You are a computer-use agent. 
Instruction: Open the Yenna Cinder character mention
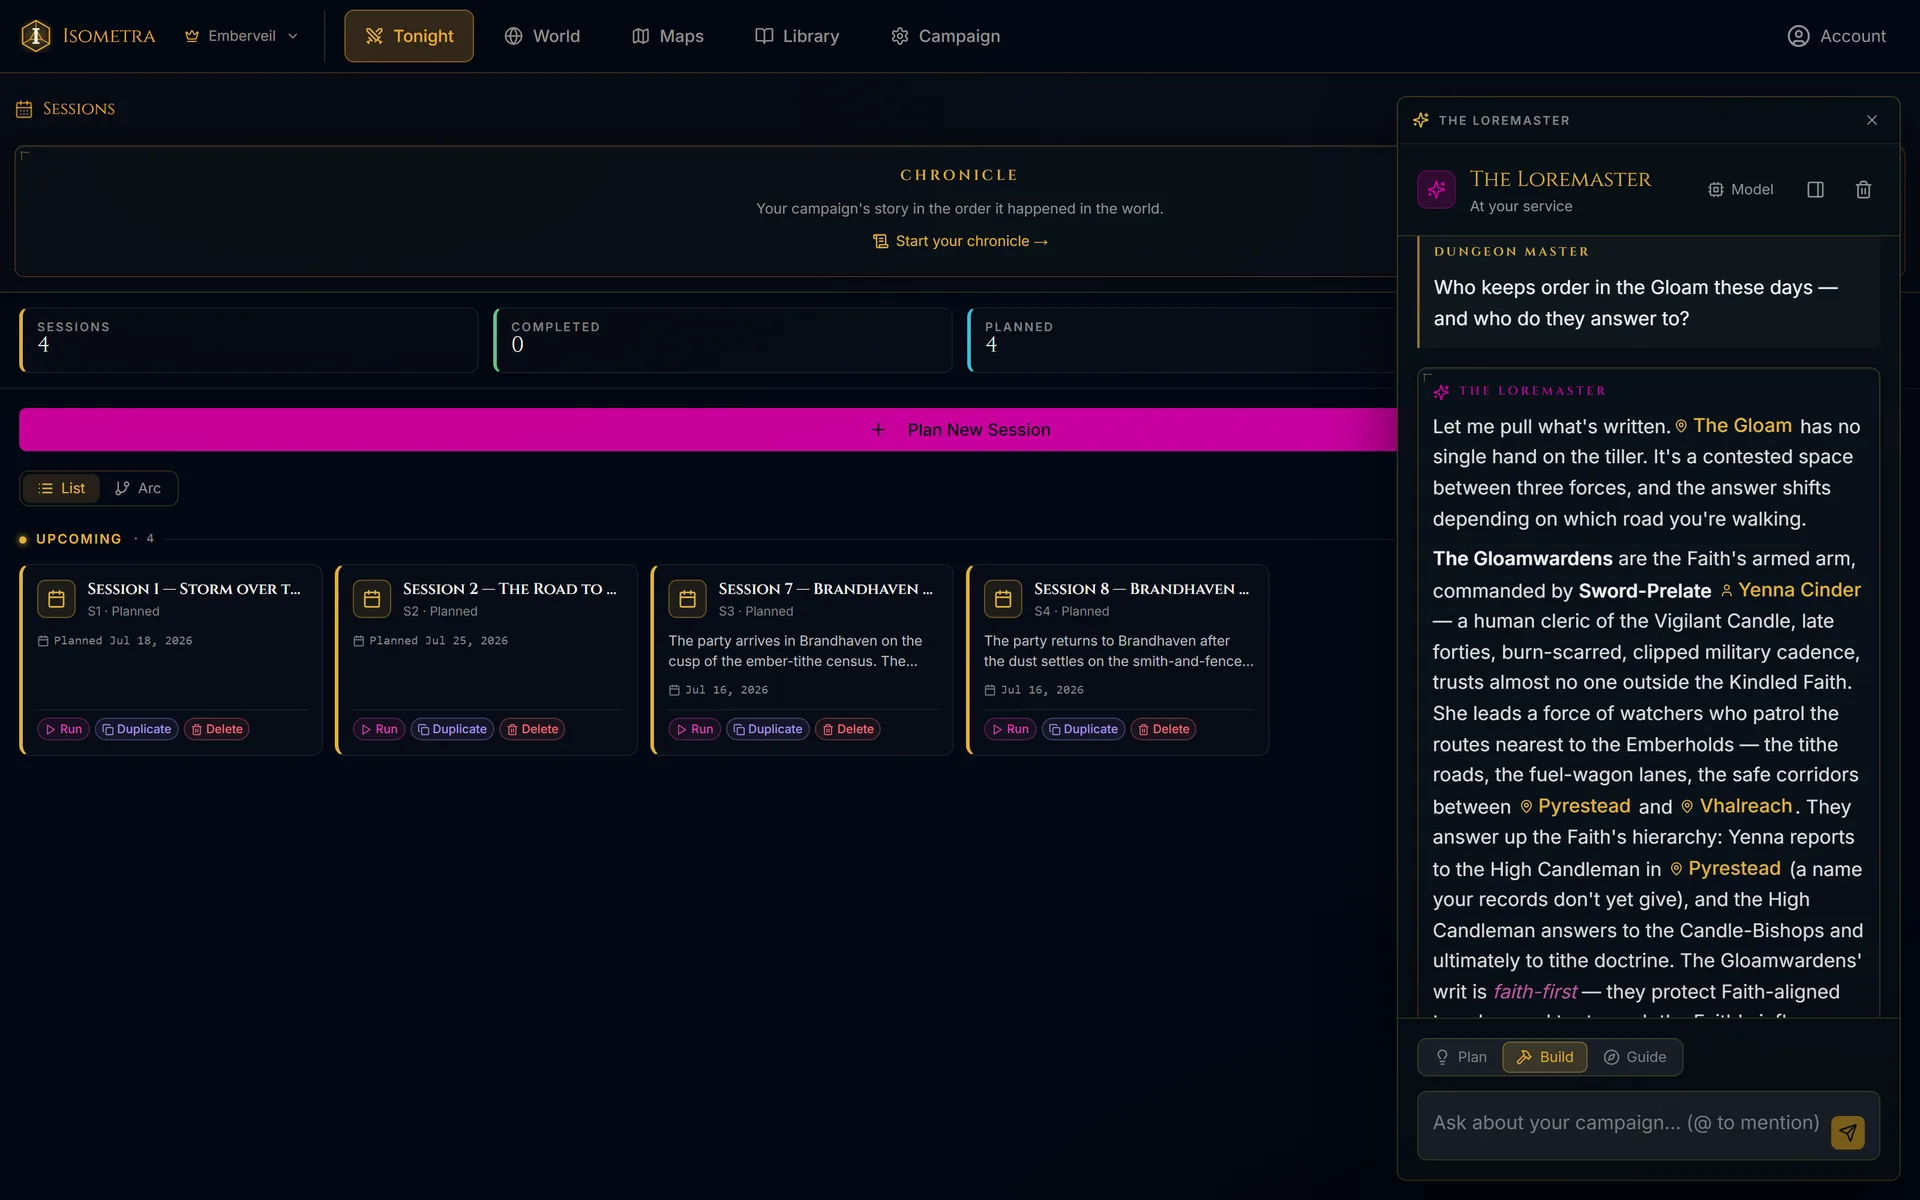1791,590
